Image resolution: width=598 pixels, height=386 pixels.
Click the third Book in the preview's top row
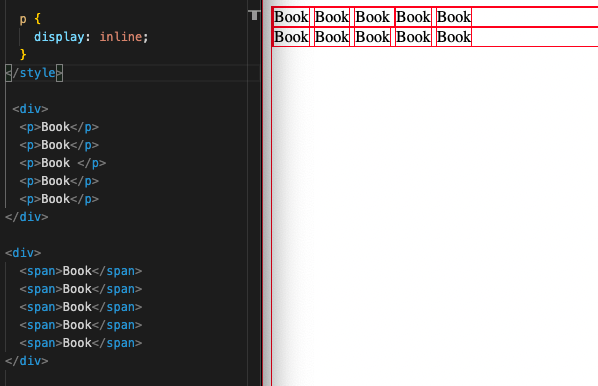(373, 17)
